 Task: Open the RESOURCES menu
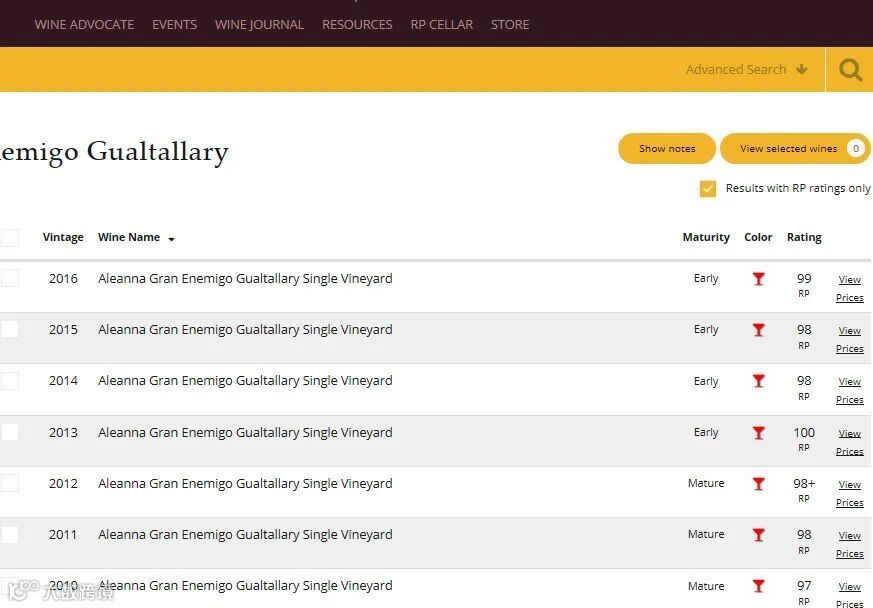click(357, 24)
